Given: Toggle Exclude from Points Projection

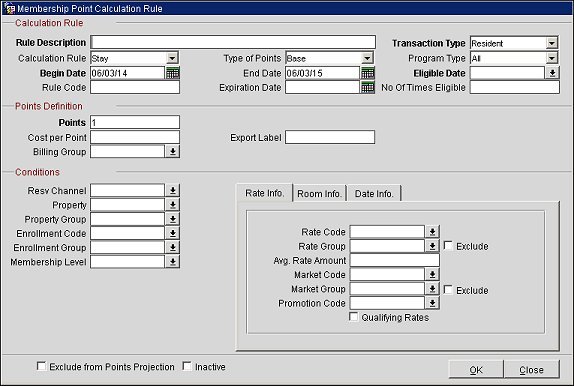Looking at the screenshot, I should point(41,366).
